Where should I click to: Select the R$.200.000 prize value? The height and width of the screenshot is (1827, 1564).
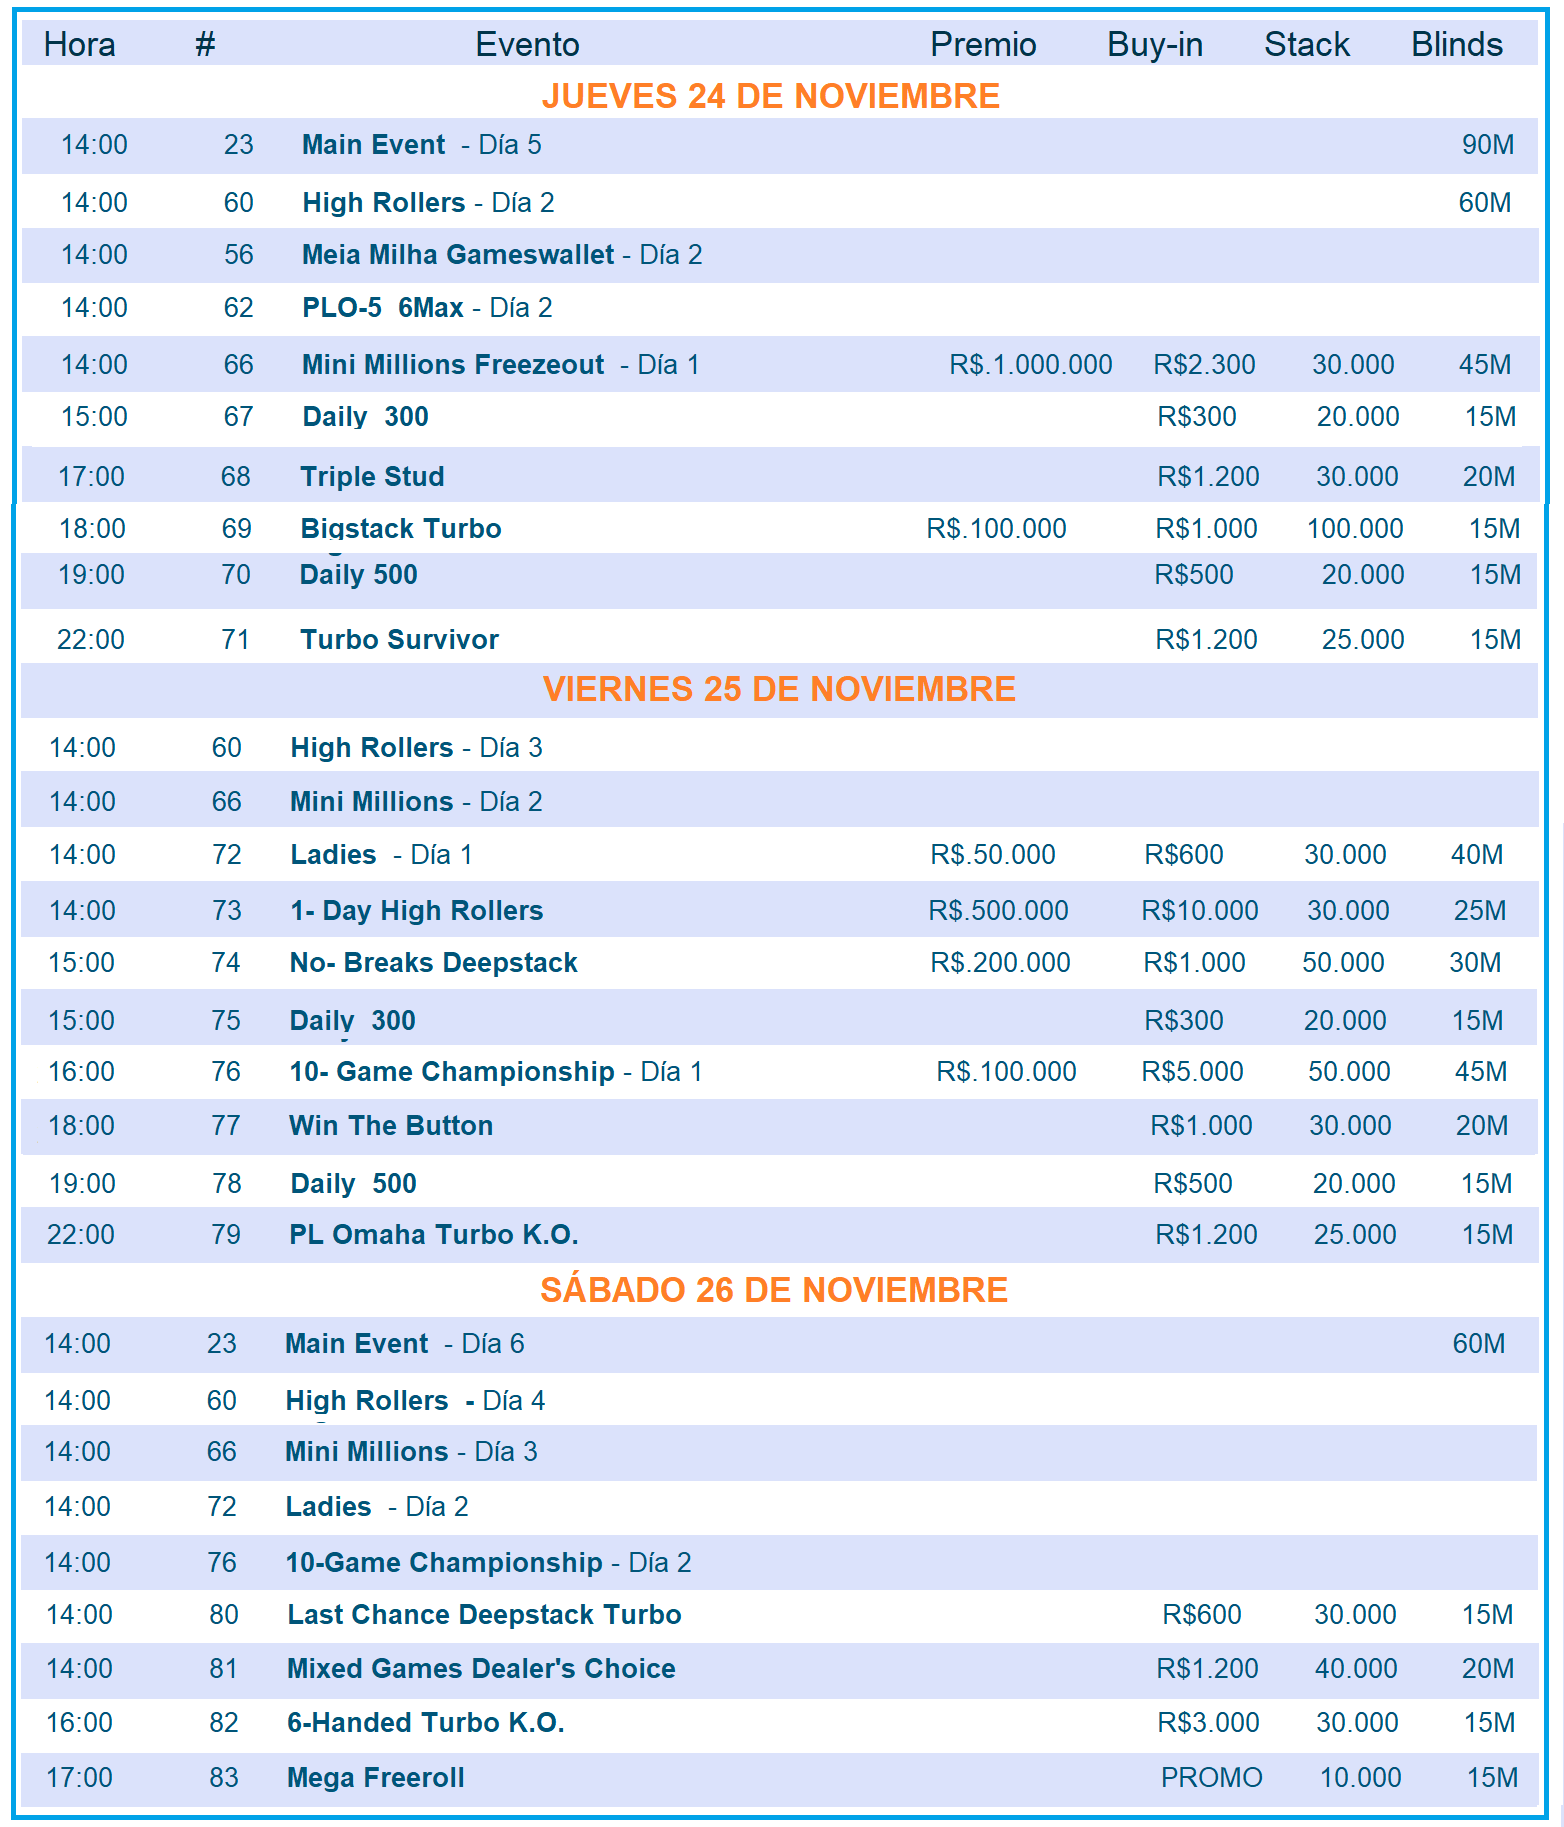1000,963
